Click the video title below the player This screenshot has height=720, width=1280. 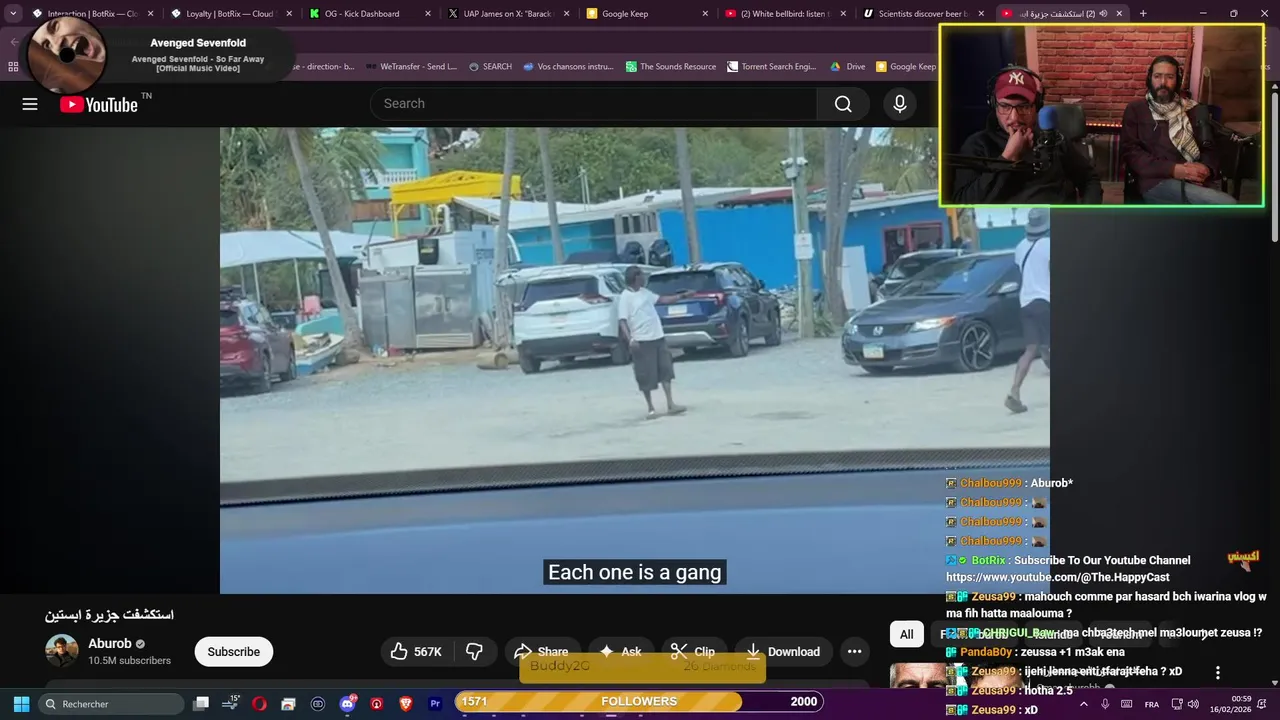(110, 614)
